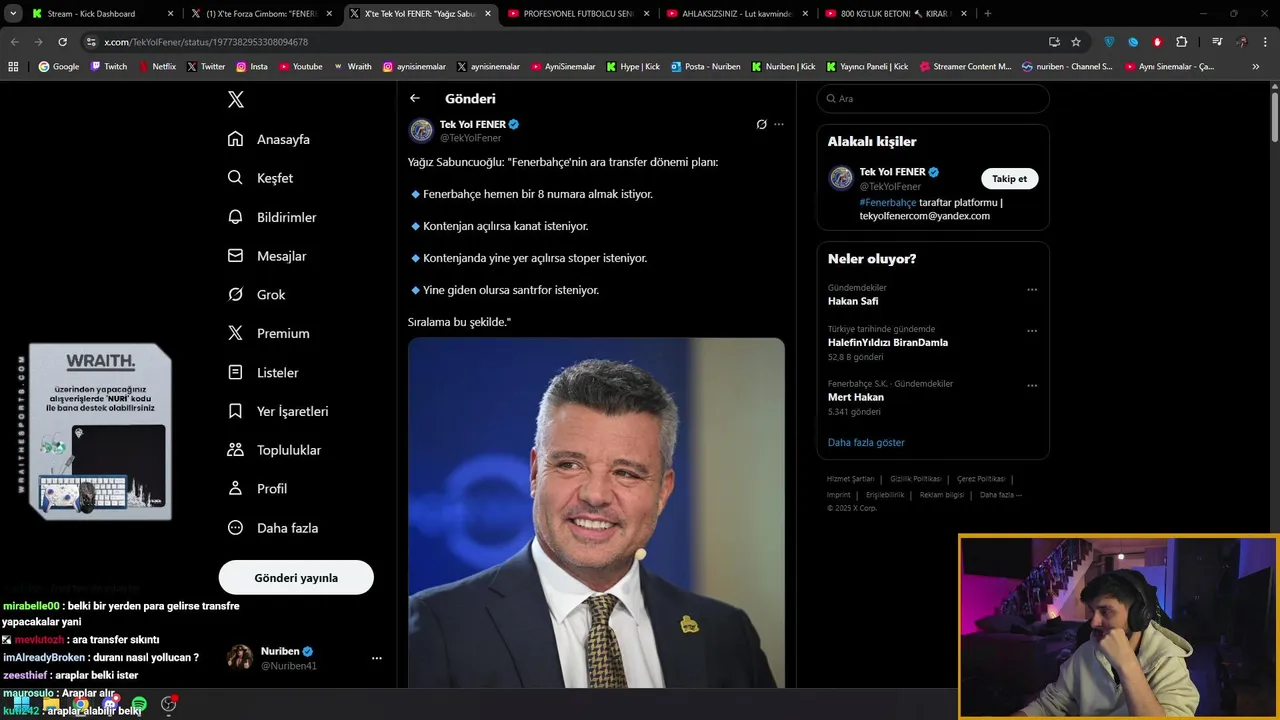Click Gönderi yayınla button
Viewport: 1280px width, 720px height.
[x=296, y=578]
